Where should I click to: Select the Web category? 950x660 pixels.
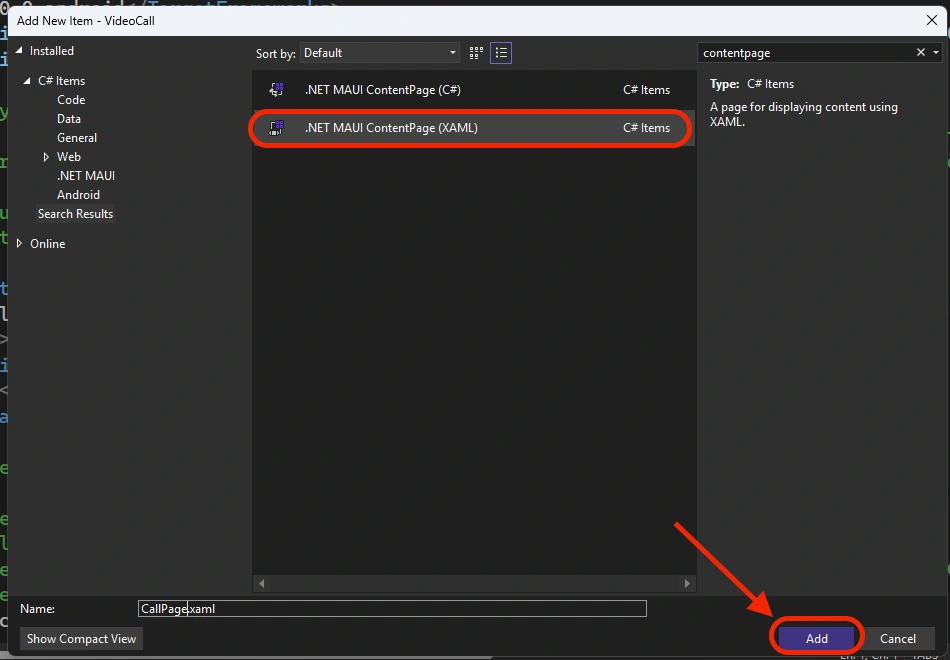(68, 157)
